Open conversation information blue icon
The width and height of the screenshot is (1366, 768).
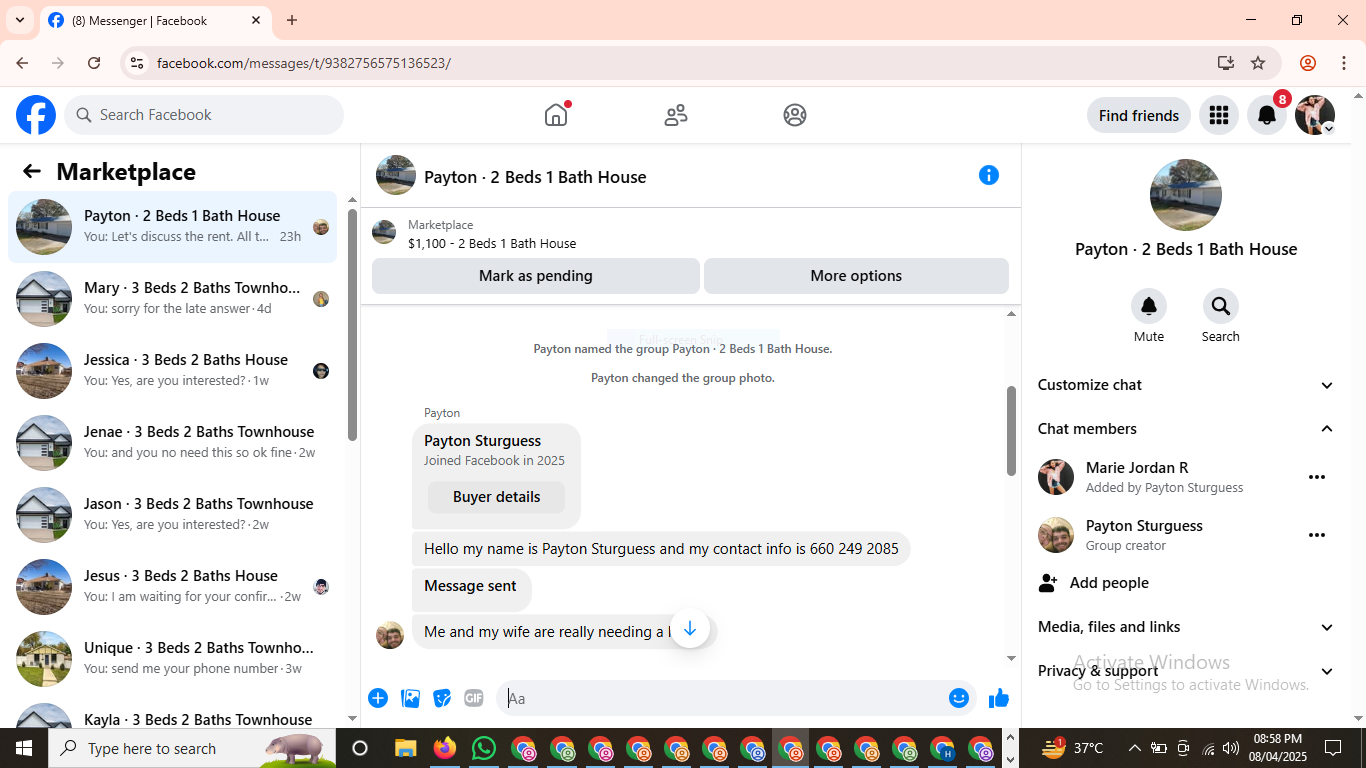pyautogui.click(x=989, y=175)
